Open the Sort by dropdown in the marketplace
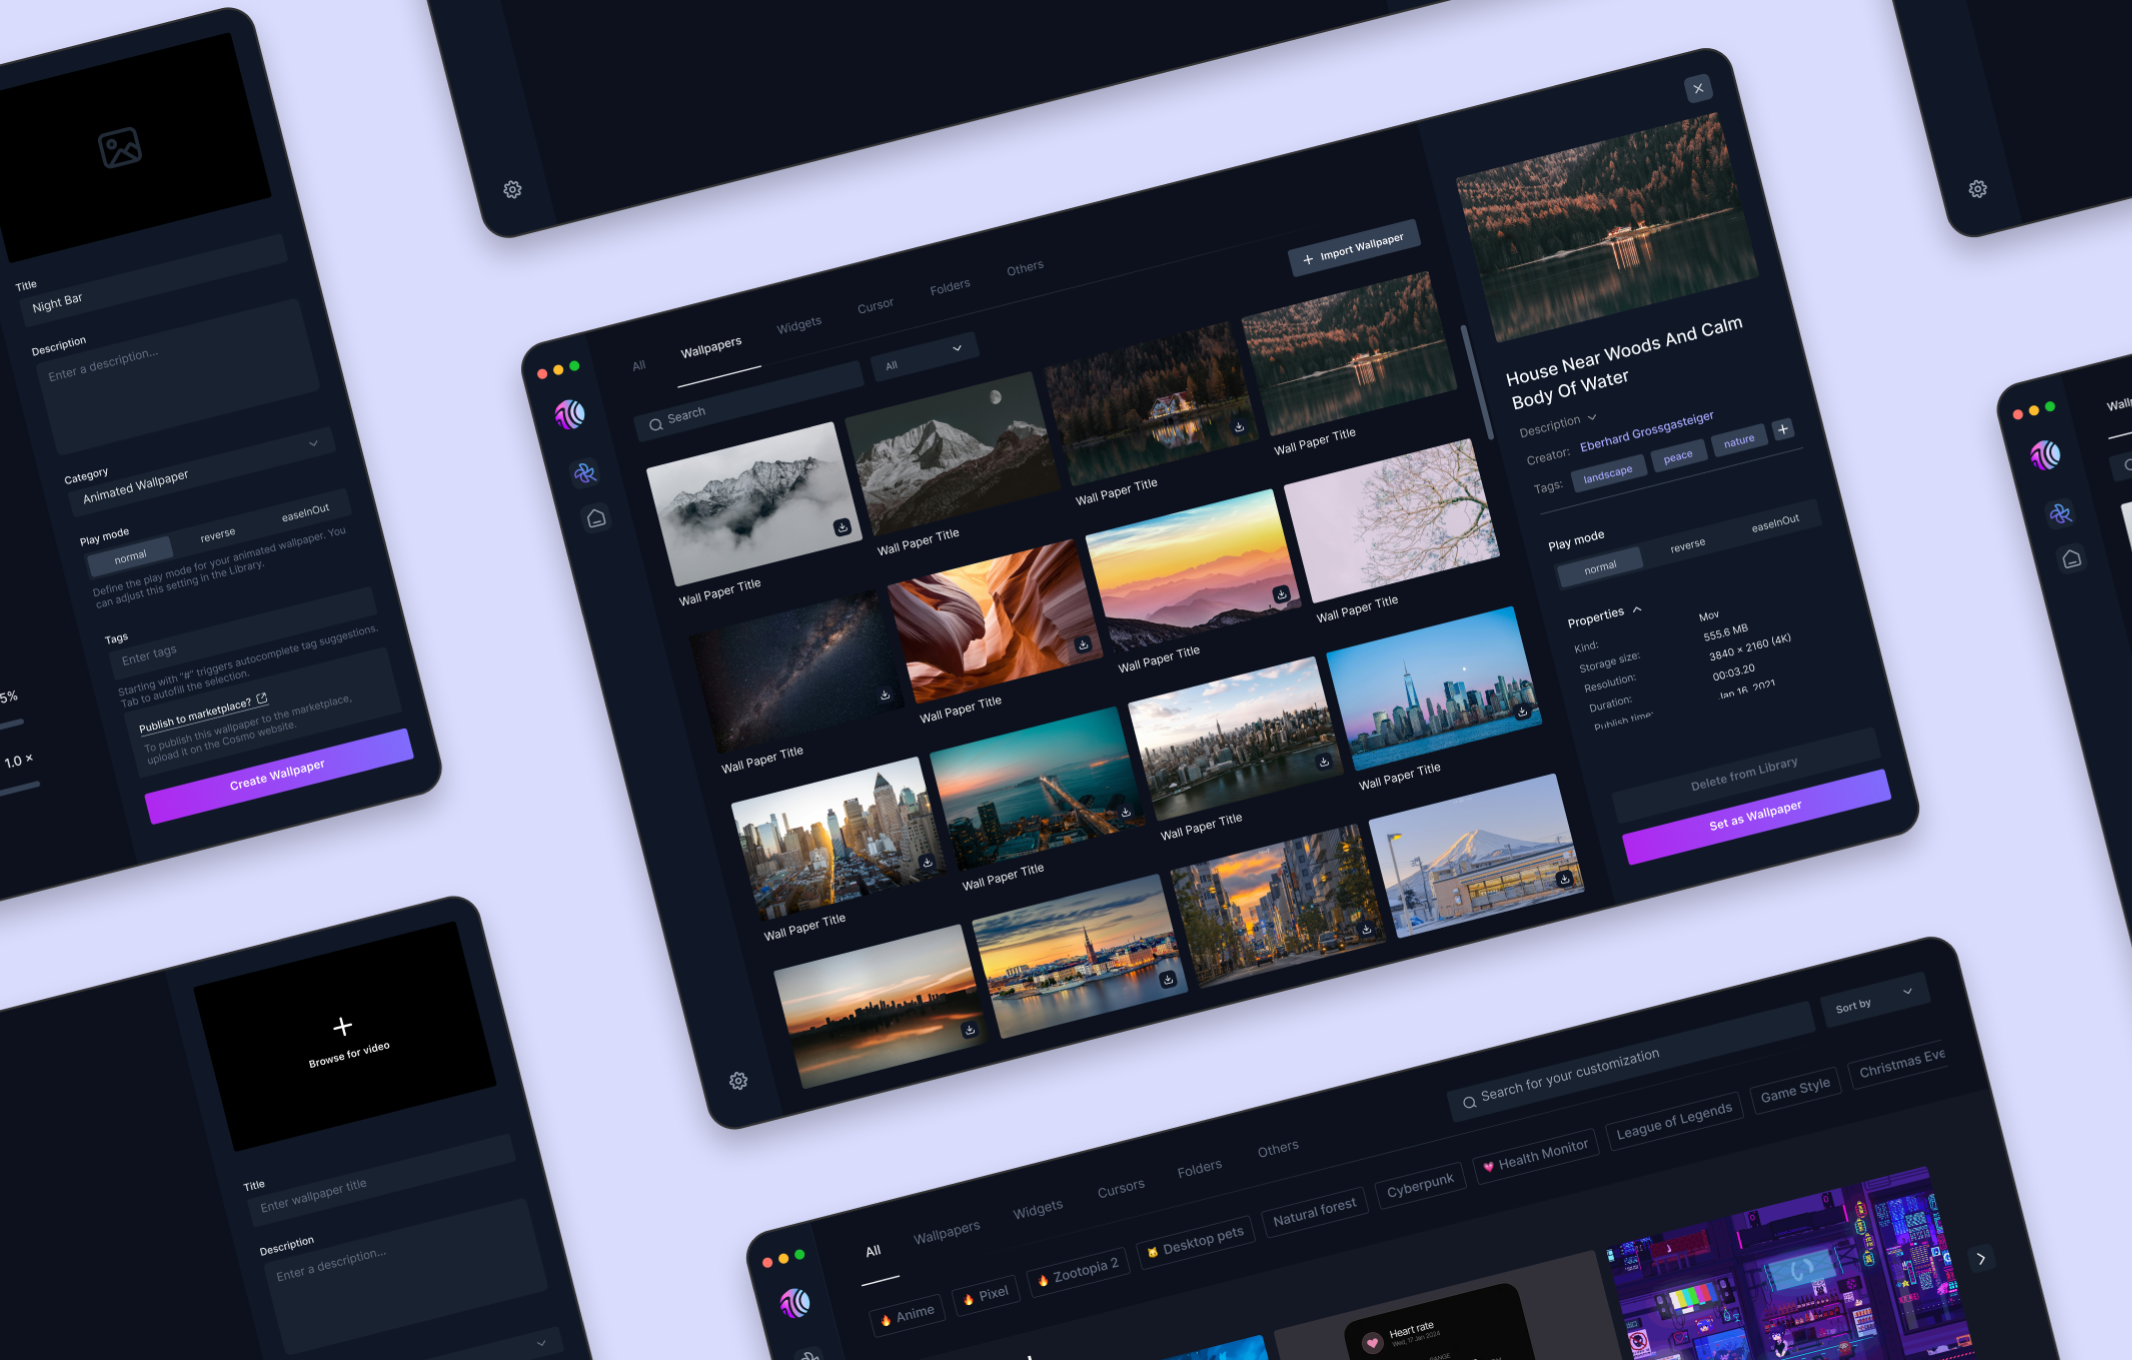 pyautogui.click(x=1875, y=1001)
